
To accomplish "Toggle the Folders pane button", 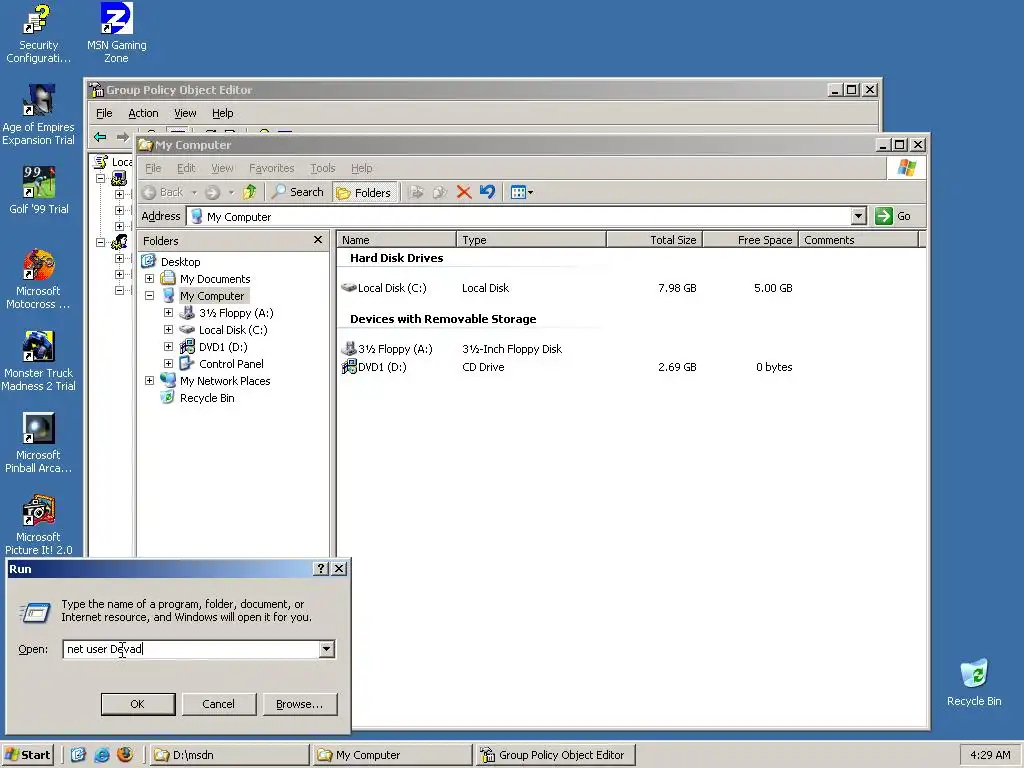I will [x=364, y=192].
